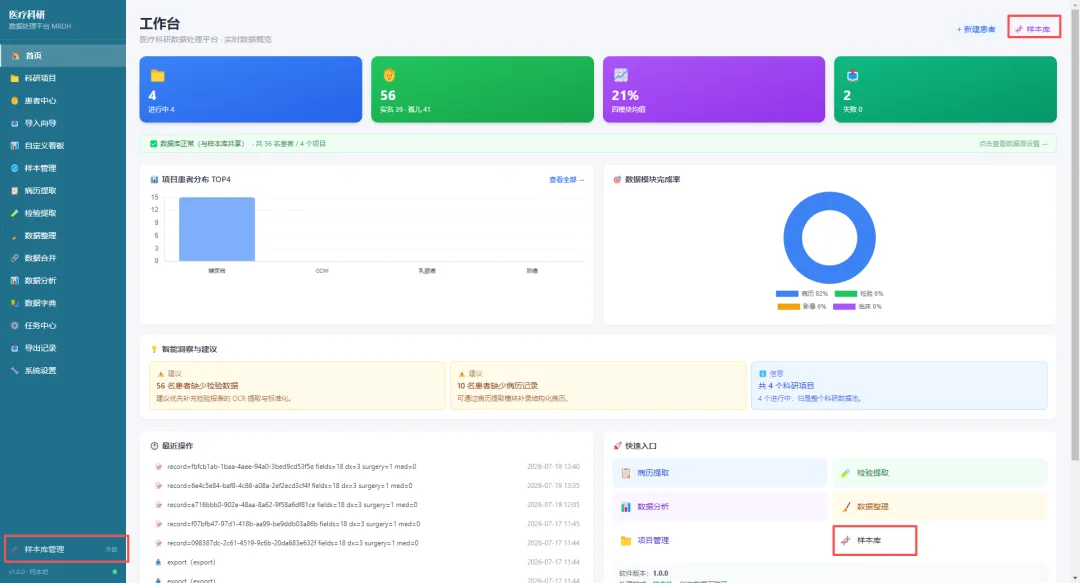Screen dimensions: 1080x583
Task: Click the DNA icon in quick-entry 样本库
Action: 845,541
